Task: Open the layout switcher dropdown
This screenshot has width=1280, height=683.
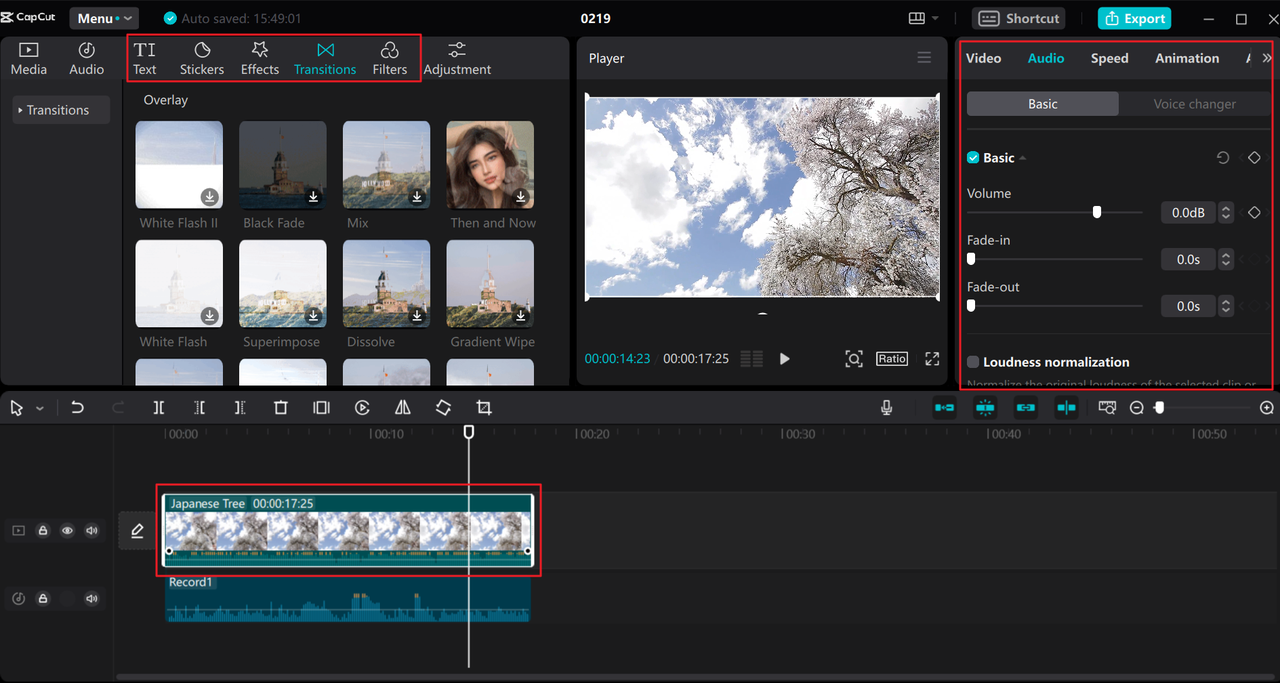Action: click(x=924, y=18)
